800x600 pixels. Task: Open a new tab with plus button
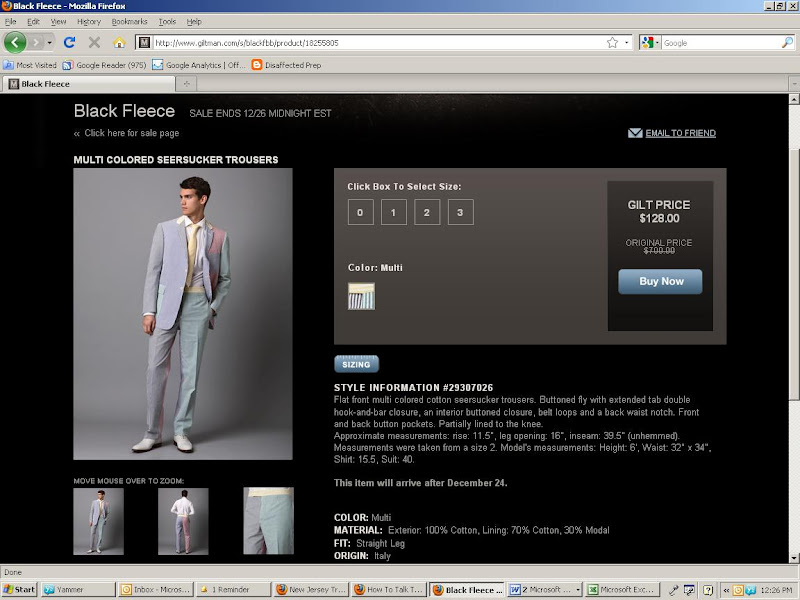tap(186, 84)
